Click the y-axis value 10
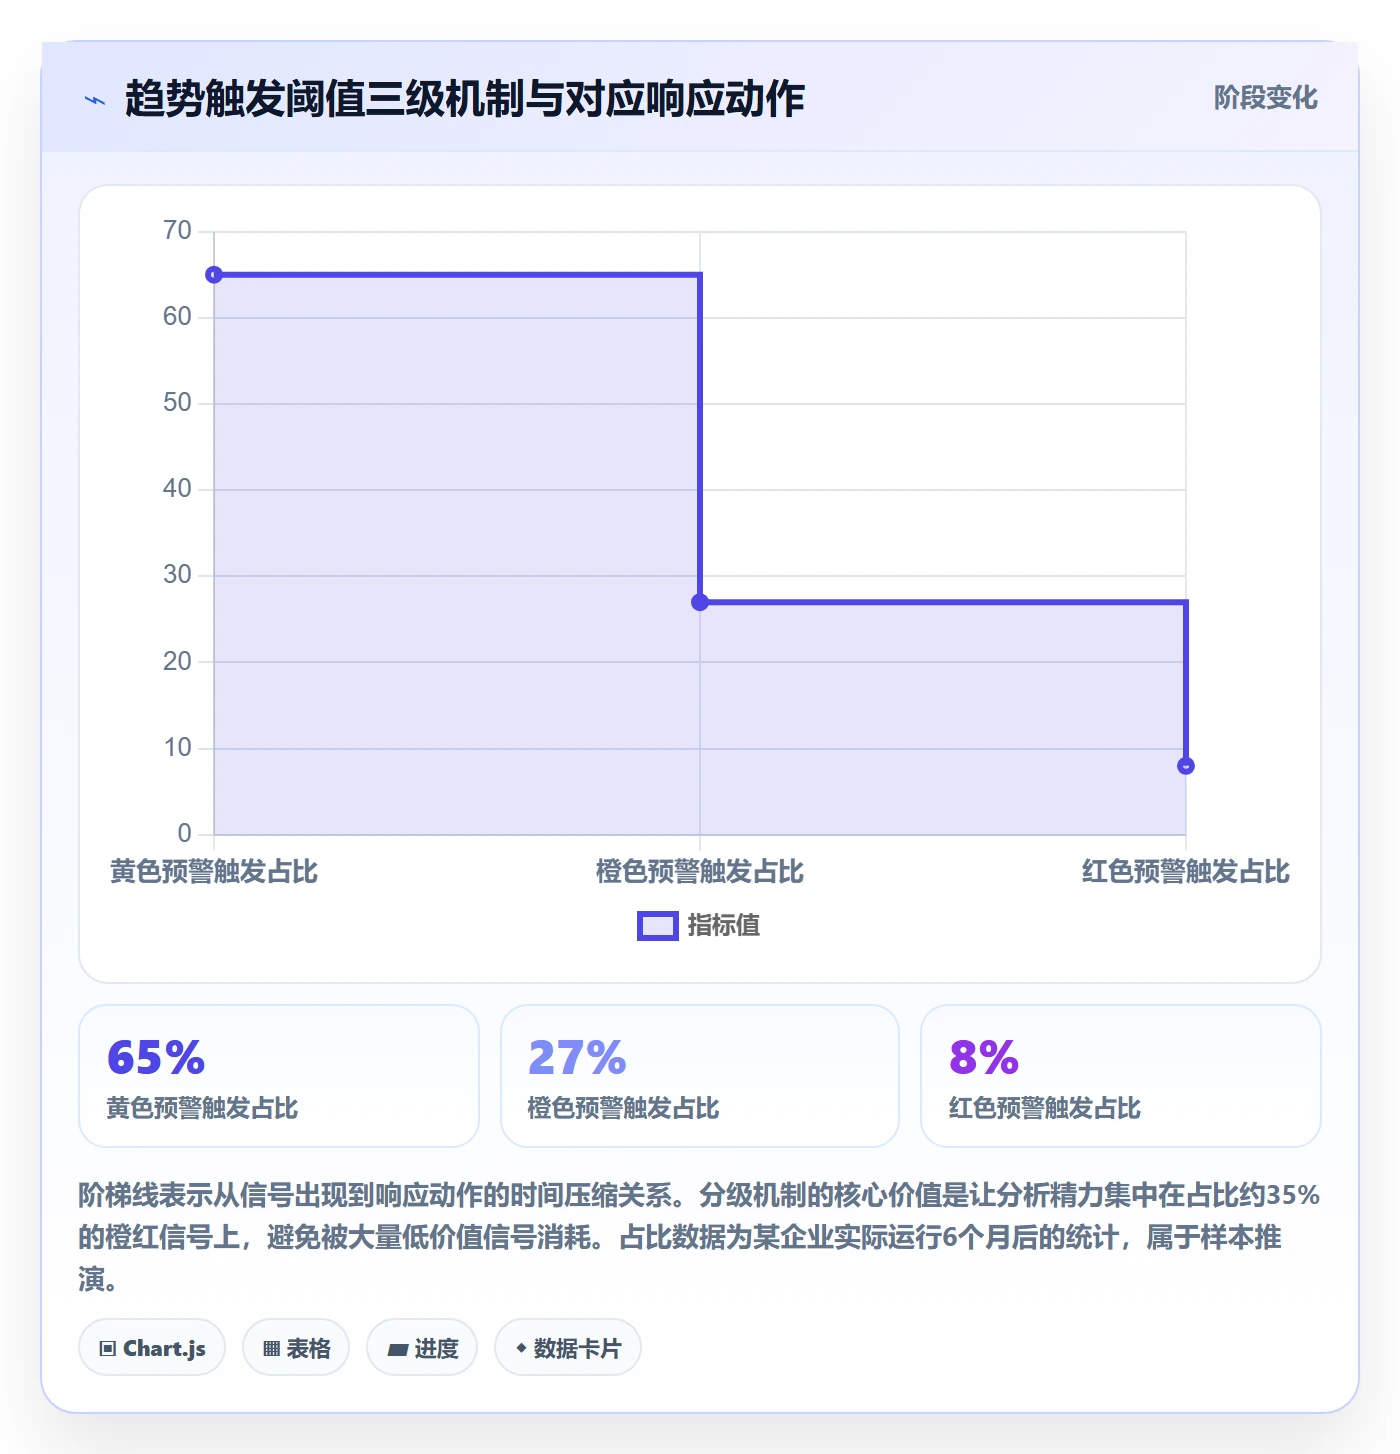The image size is (1400, 1454). [x=177, y=748]
